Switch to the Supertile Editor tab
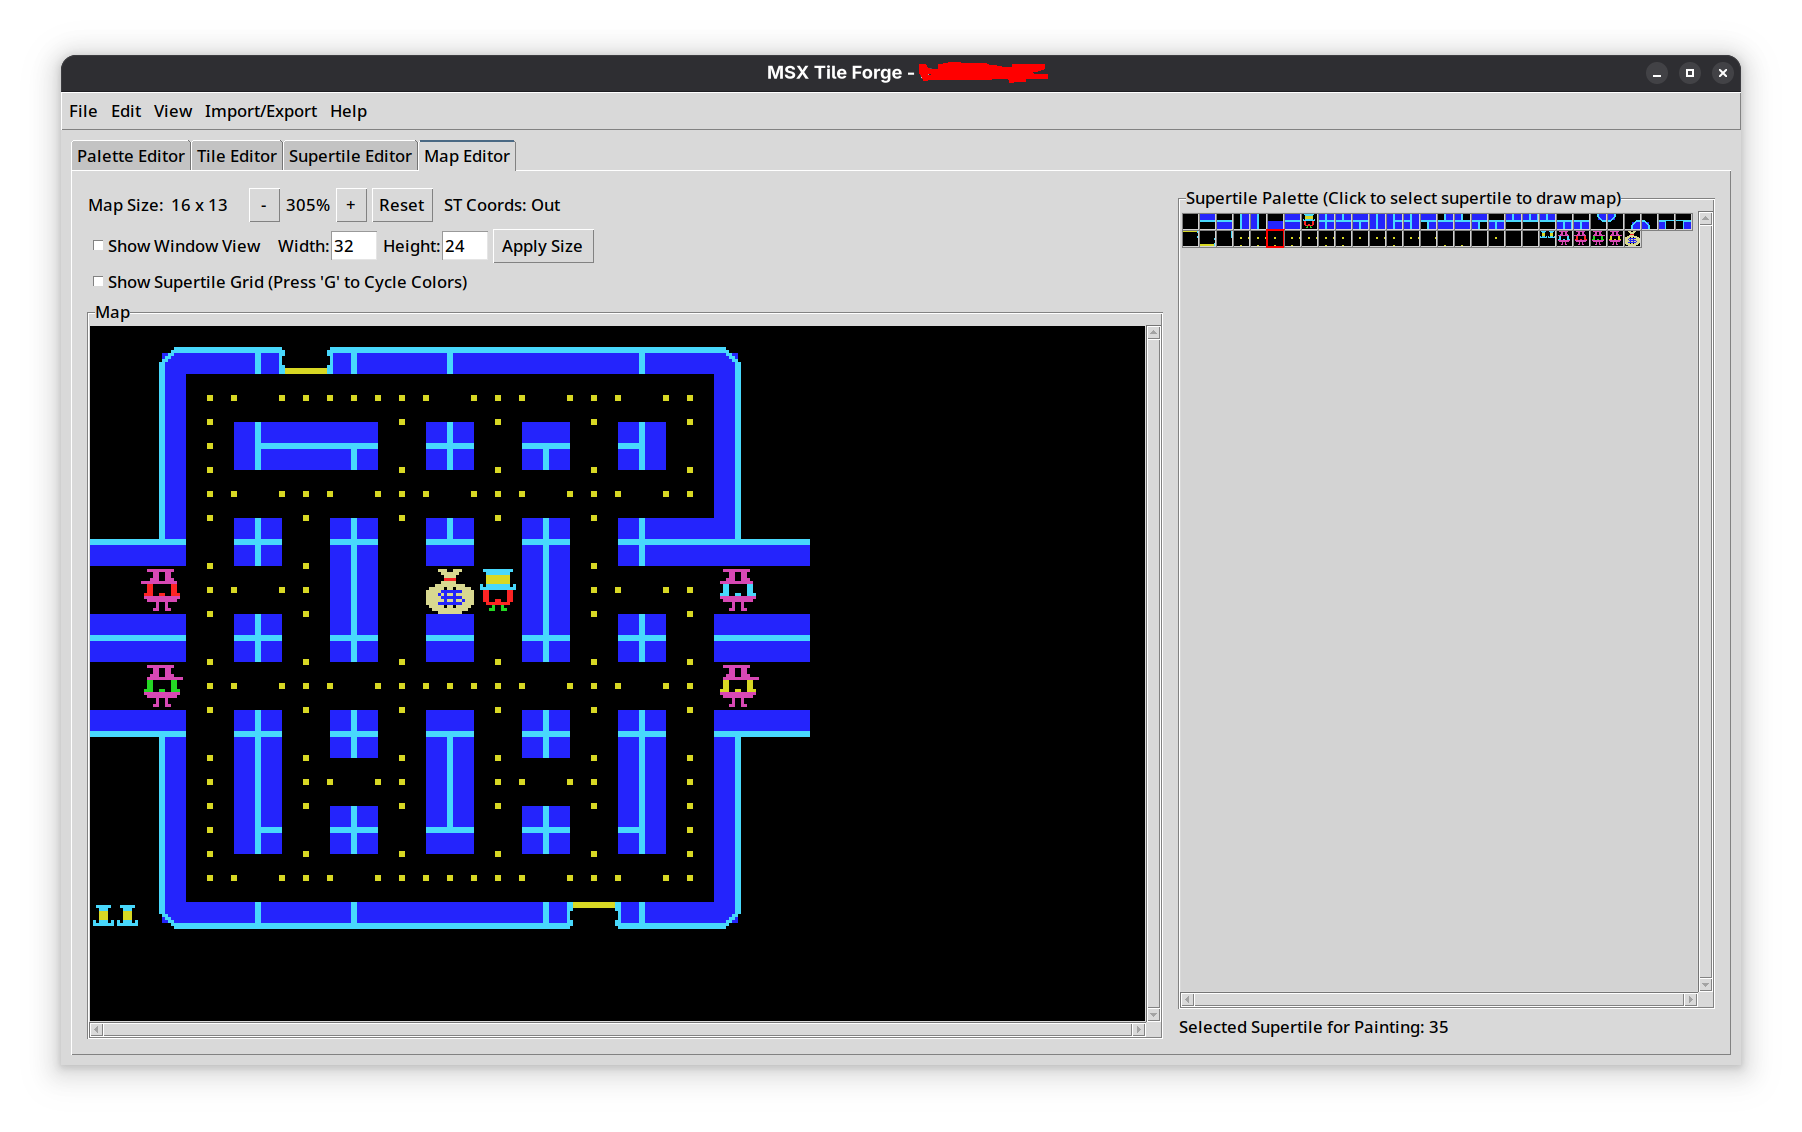The image size is (1802, 1132). click(350, 156)
